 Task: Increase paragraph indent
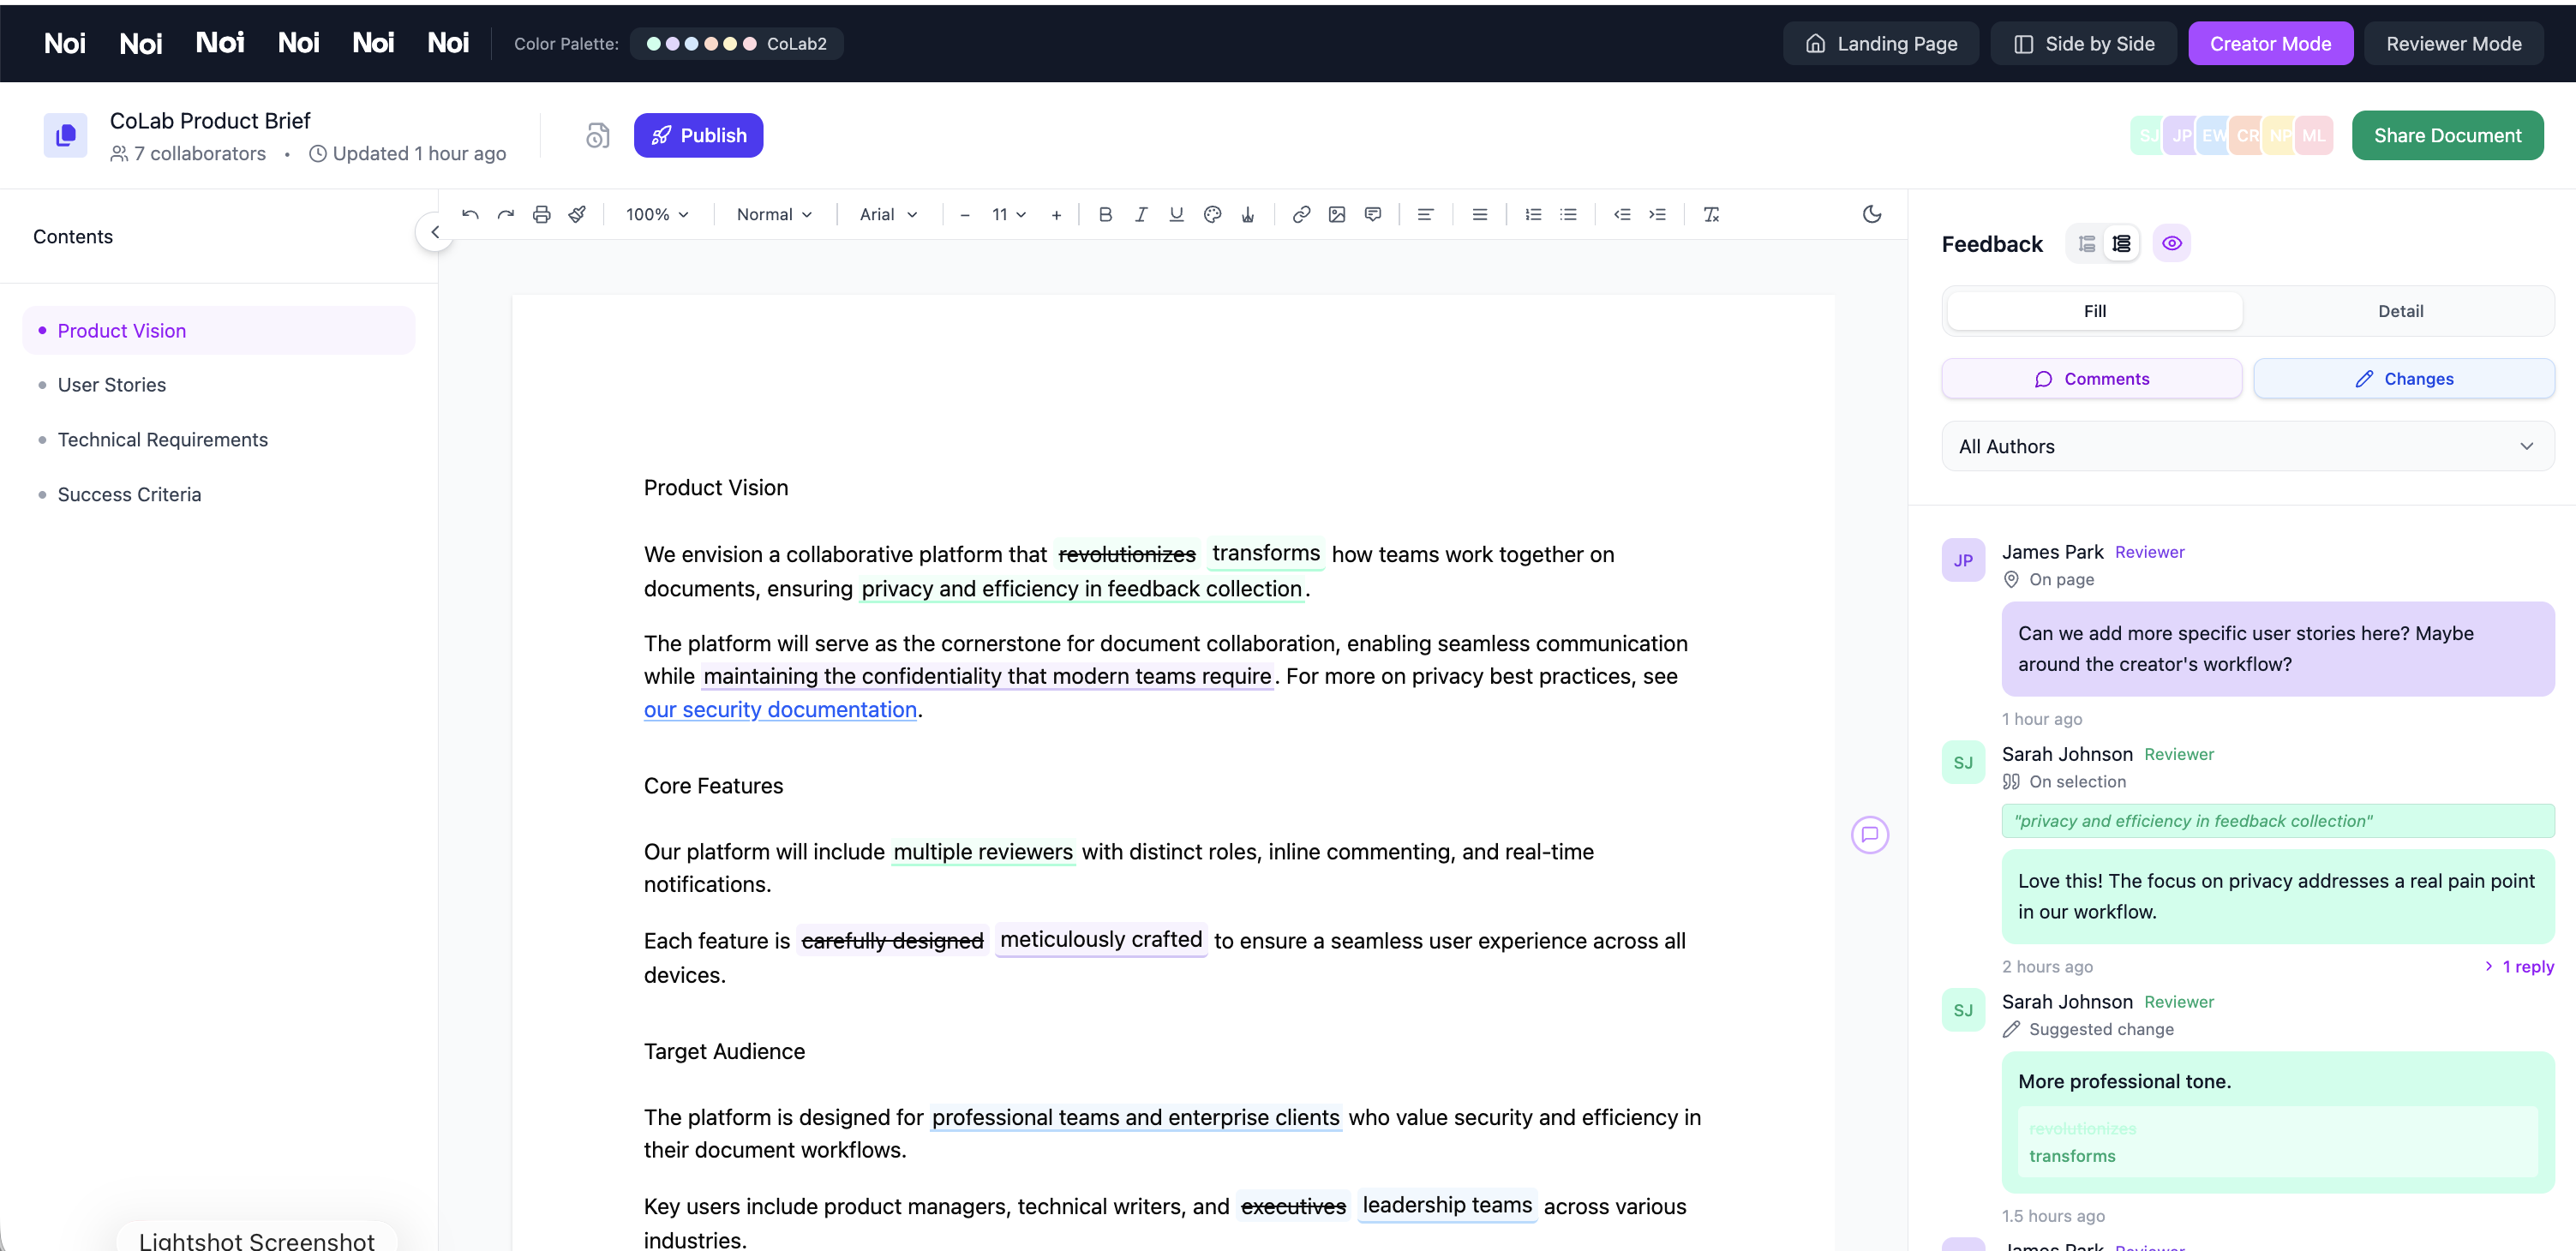pos(1657,214)
